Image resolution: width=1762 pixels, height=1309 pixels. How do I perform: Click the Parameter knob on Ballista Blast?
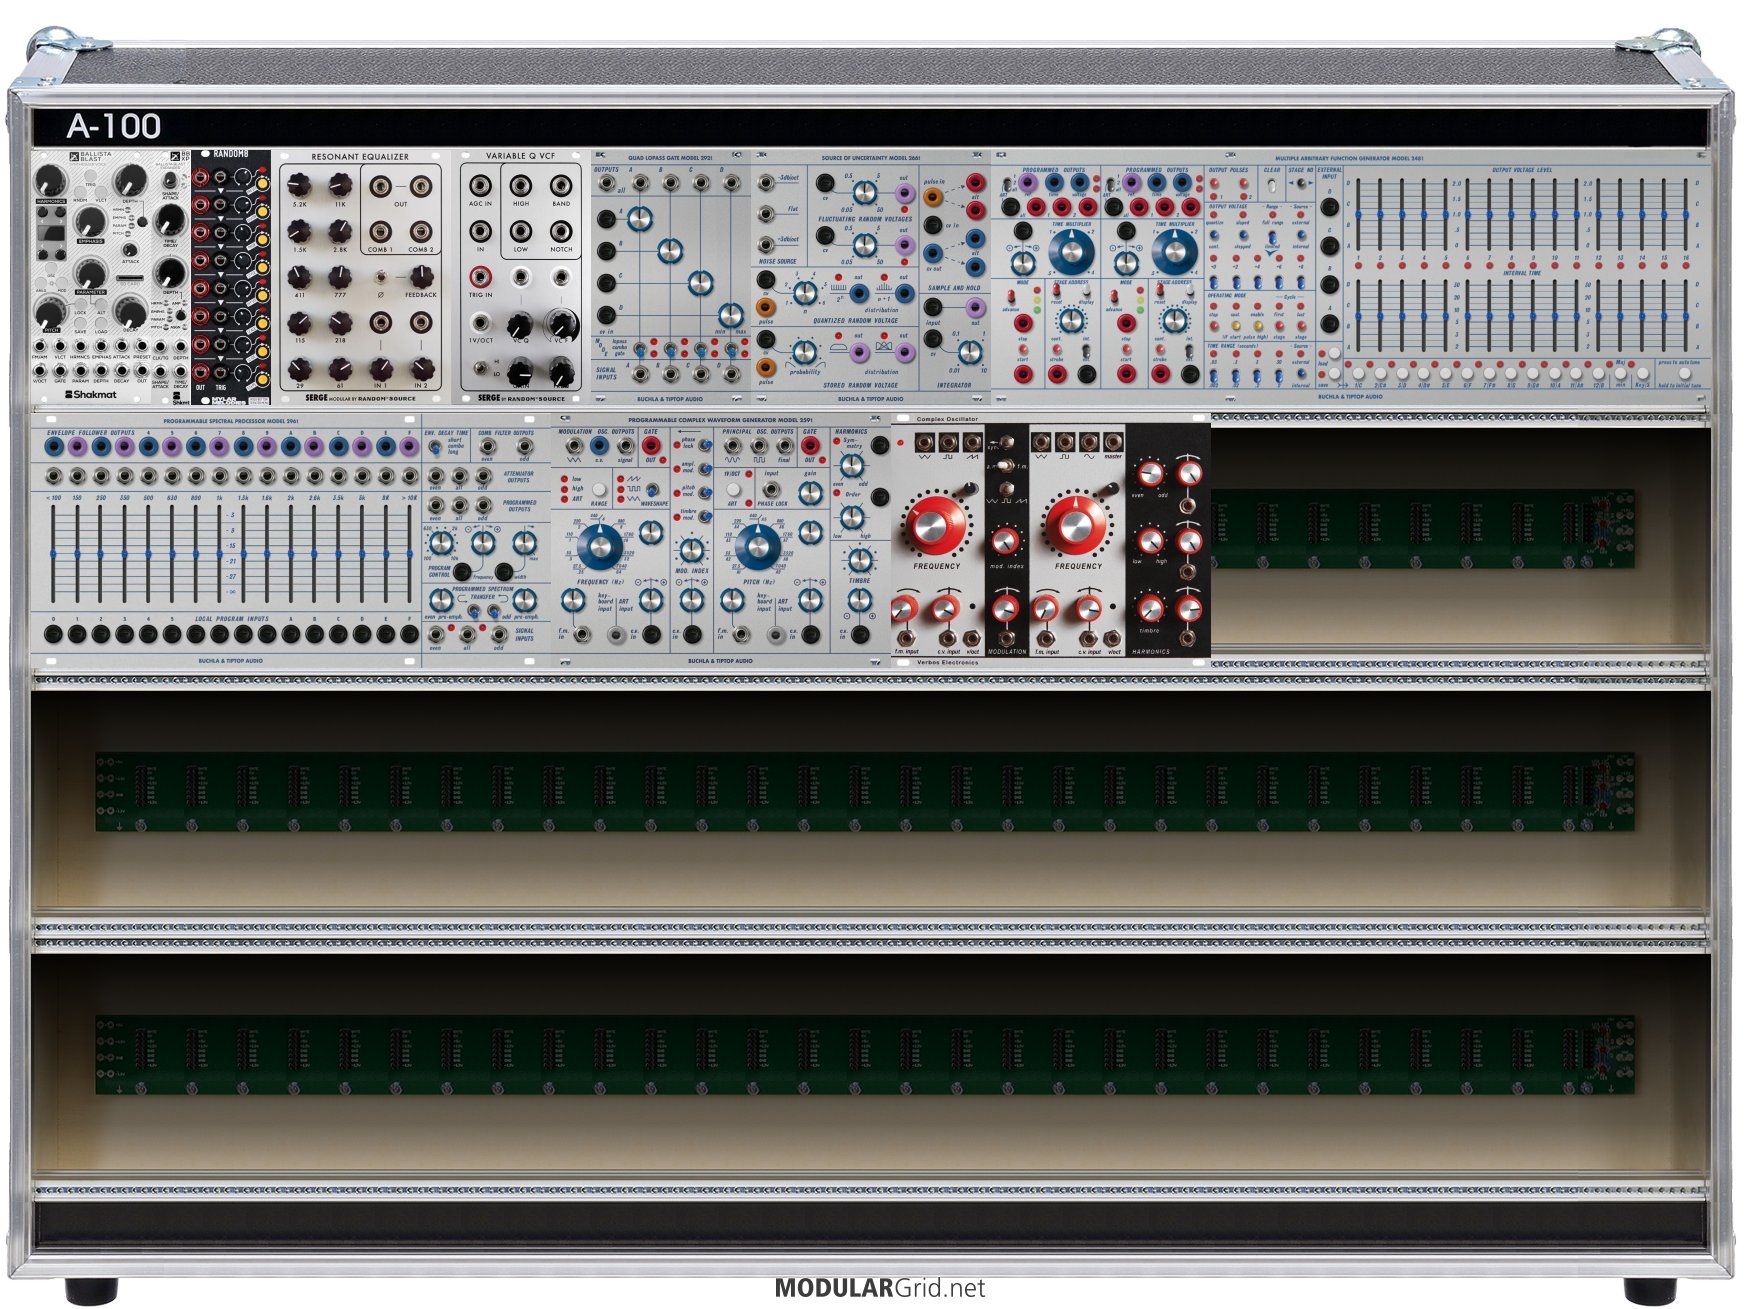(91, 272)
